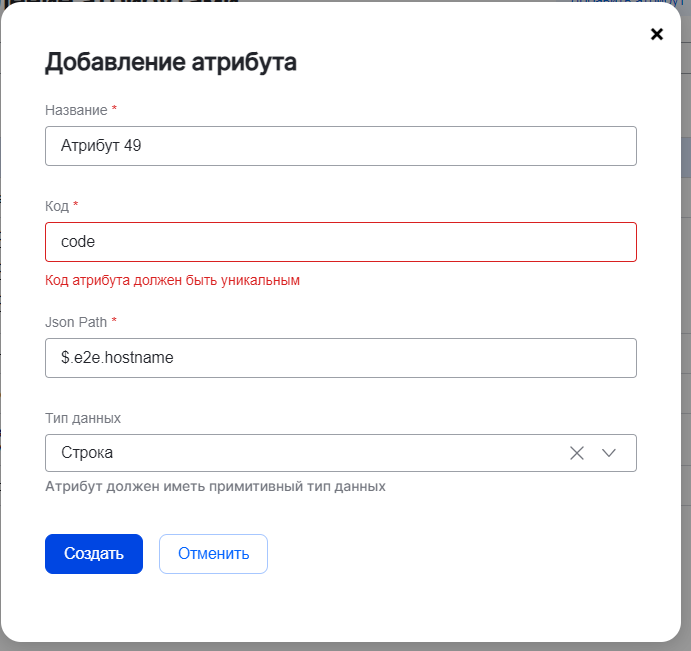Click the Json Path field label
The image size is (691, 651).
click(76, 321)
